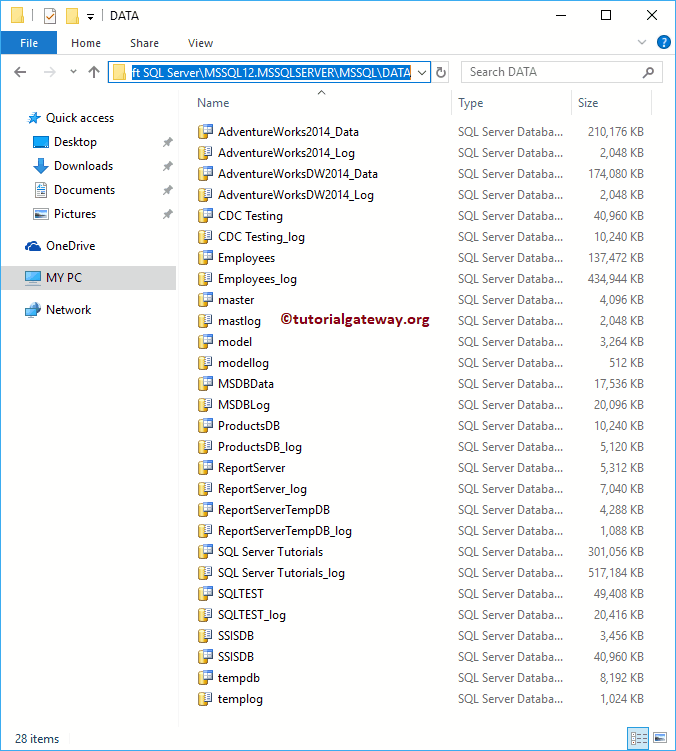Image resolution: width=676 pixels, height=751 pixels.
Task: Open Desktop in Quick access
Action: pyautogui.click(x=75, y=142)
